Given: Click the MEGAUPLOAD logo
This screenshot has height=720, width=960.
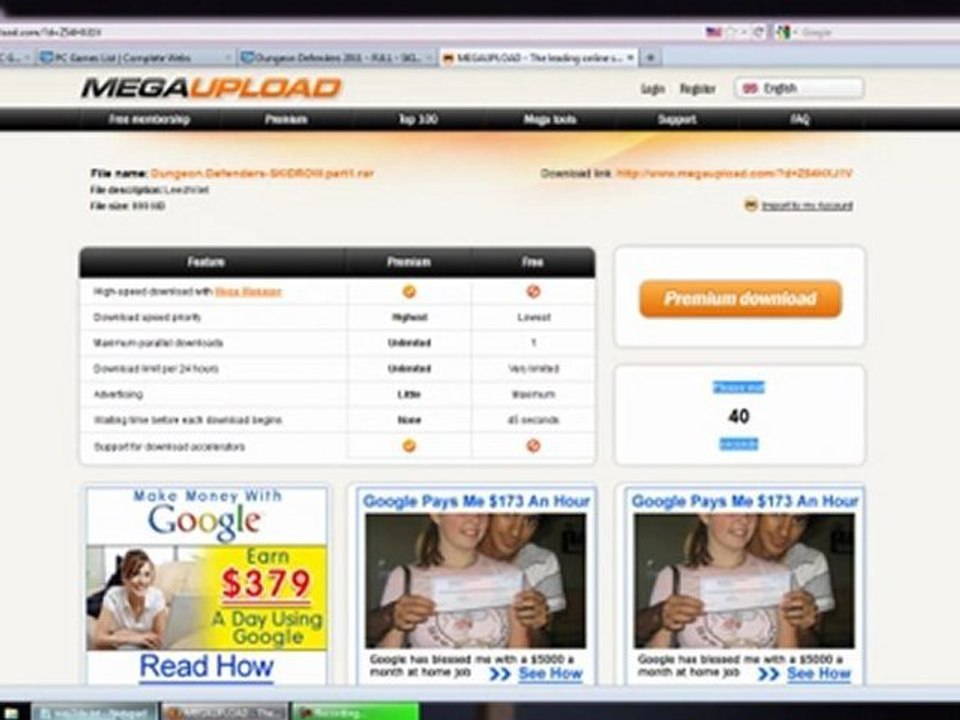Looking at the screenshot, I should point(211,88).
